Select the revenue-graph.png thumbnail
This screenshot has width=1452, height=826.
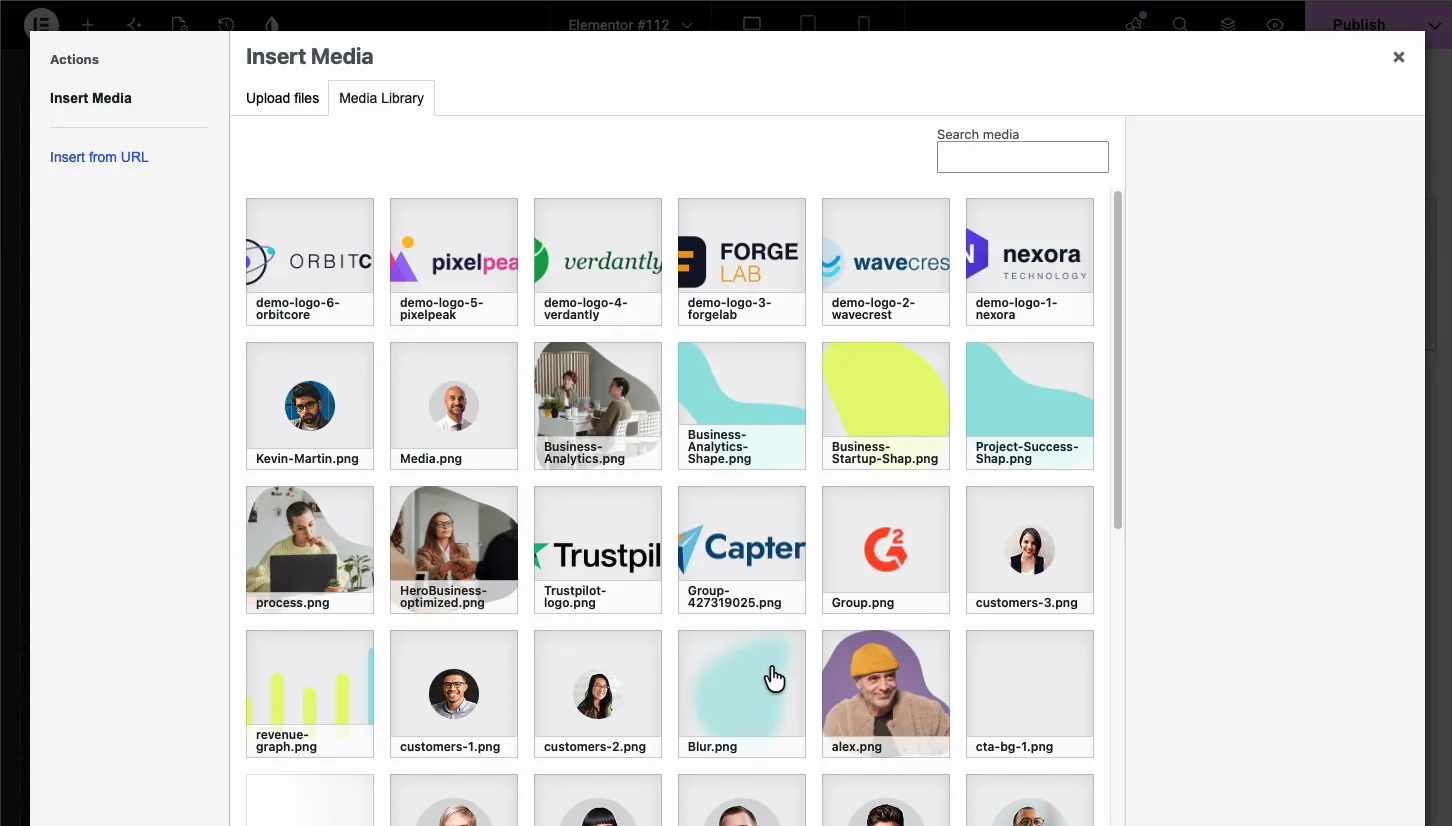point(310,694)
